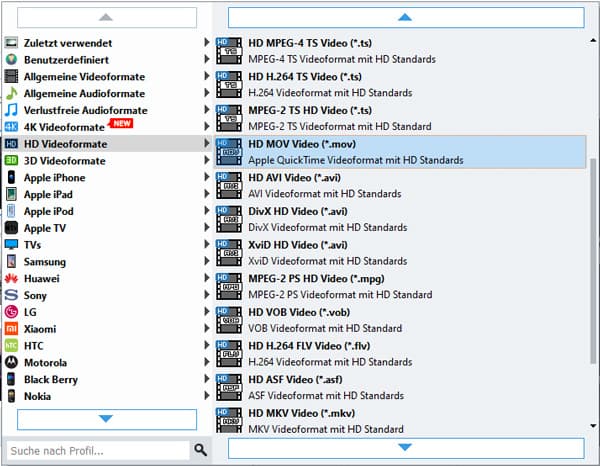This screenshot has height=466, width=600.
Task: Click the HD VOB Video format icon
Action: pos(229,320)
